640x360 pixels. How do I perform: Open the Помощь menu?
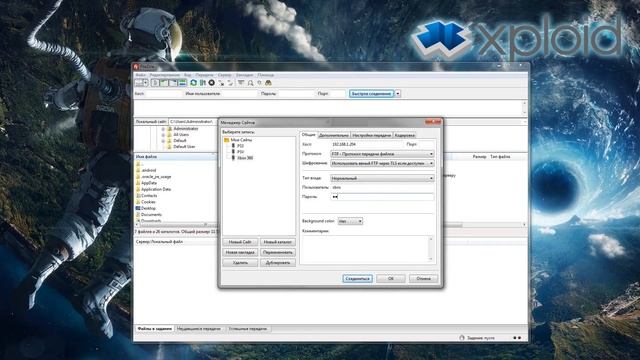pos(265,75)
